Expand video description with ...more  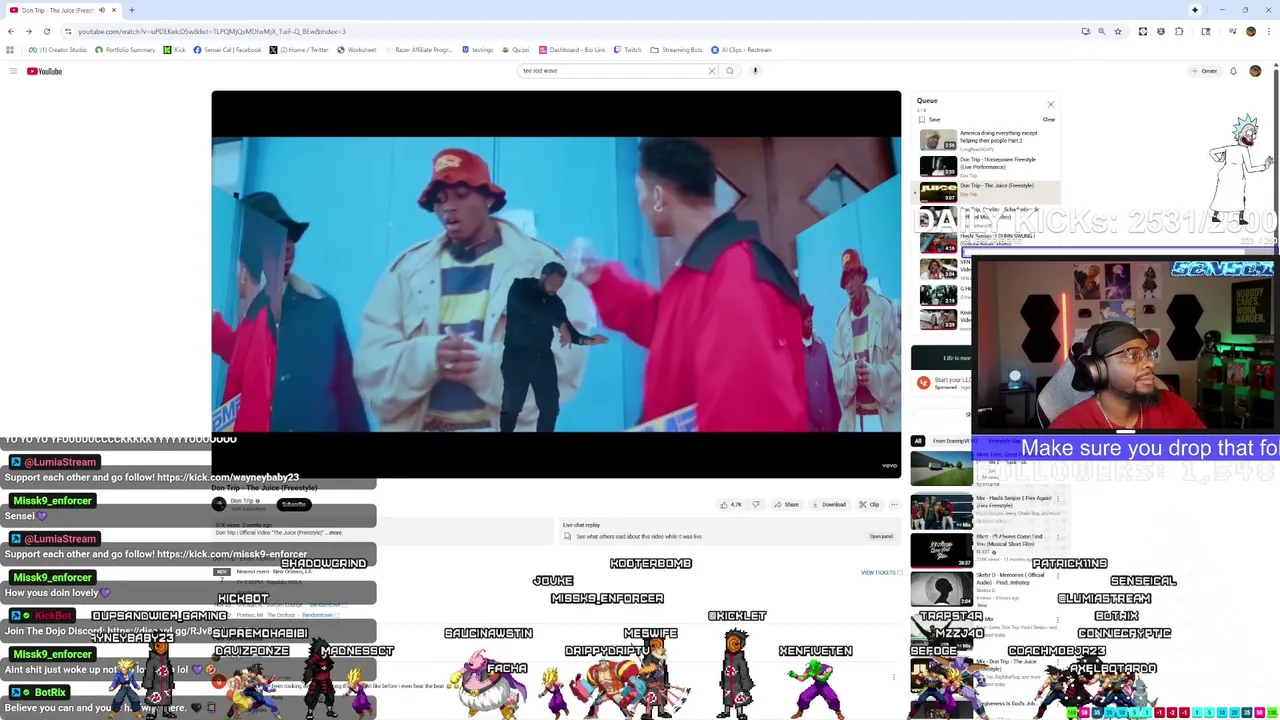333,533
